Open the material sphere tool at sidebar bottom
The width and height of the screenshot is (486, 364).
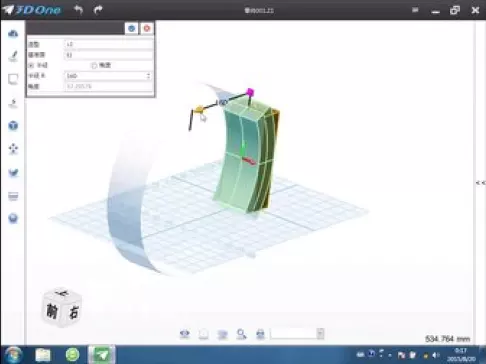pos(13,218)
